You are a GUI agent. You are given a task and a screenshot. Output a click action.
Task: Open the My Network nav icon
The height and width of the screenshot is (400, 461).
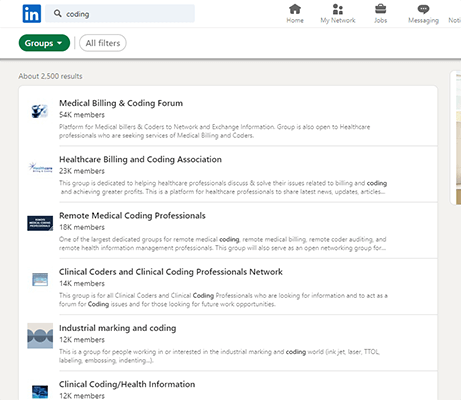pos(338,14)
